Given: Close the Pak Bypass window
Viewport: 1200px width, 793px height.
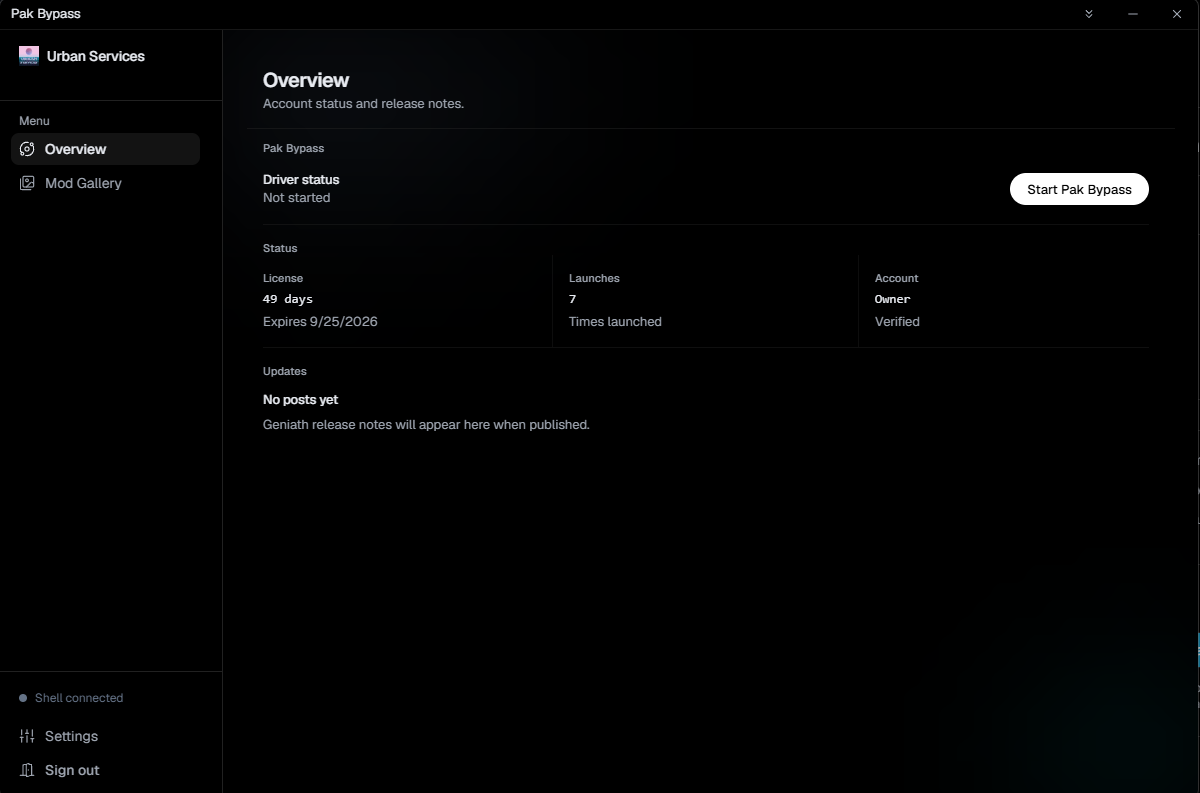Looking at the screenshot, I should pos(1177,14).
